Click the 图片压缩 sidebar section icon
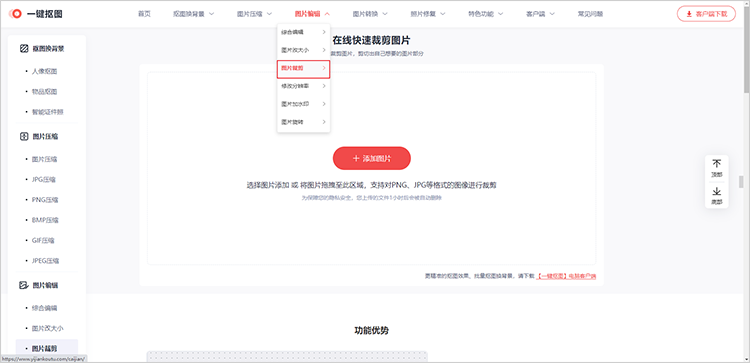The height and width of the screenshot is (363, 750). 24,136
